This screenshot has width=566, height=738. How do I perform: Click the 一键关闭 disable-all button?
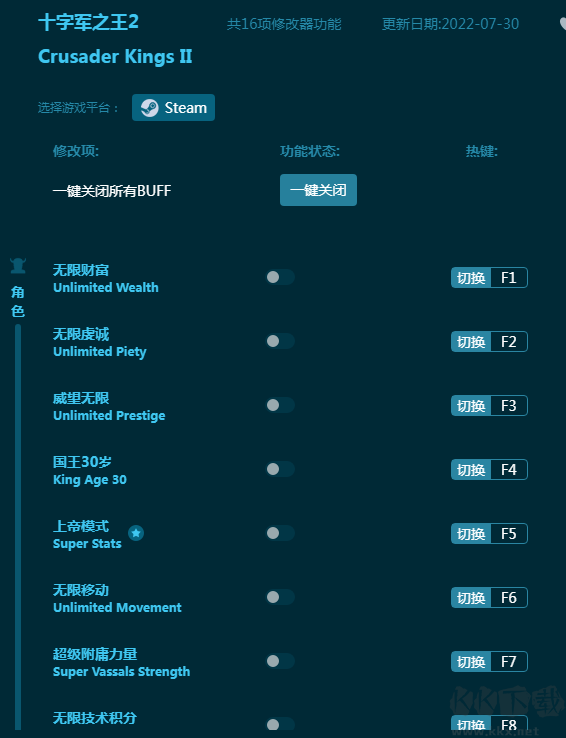click(319, 190)
